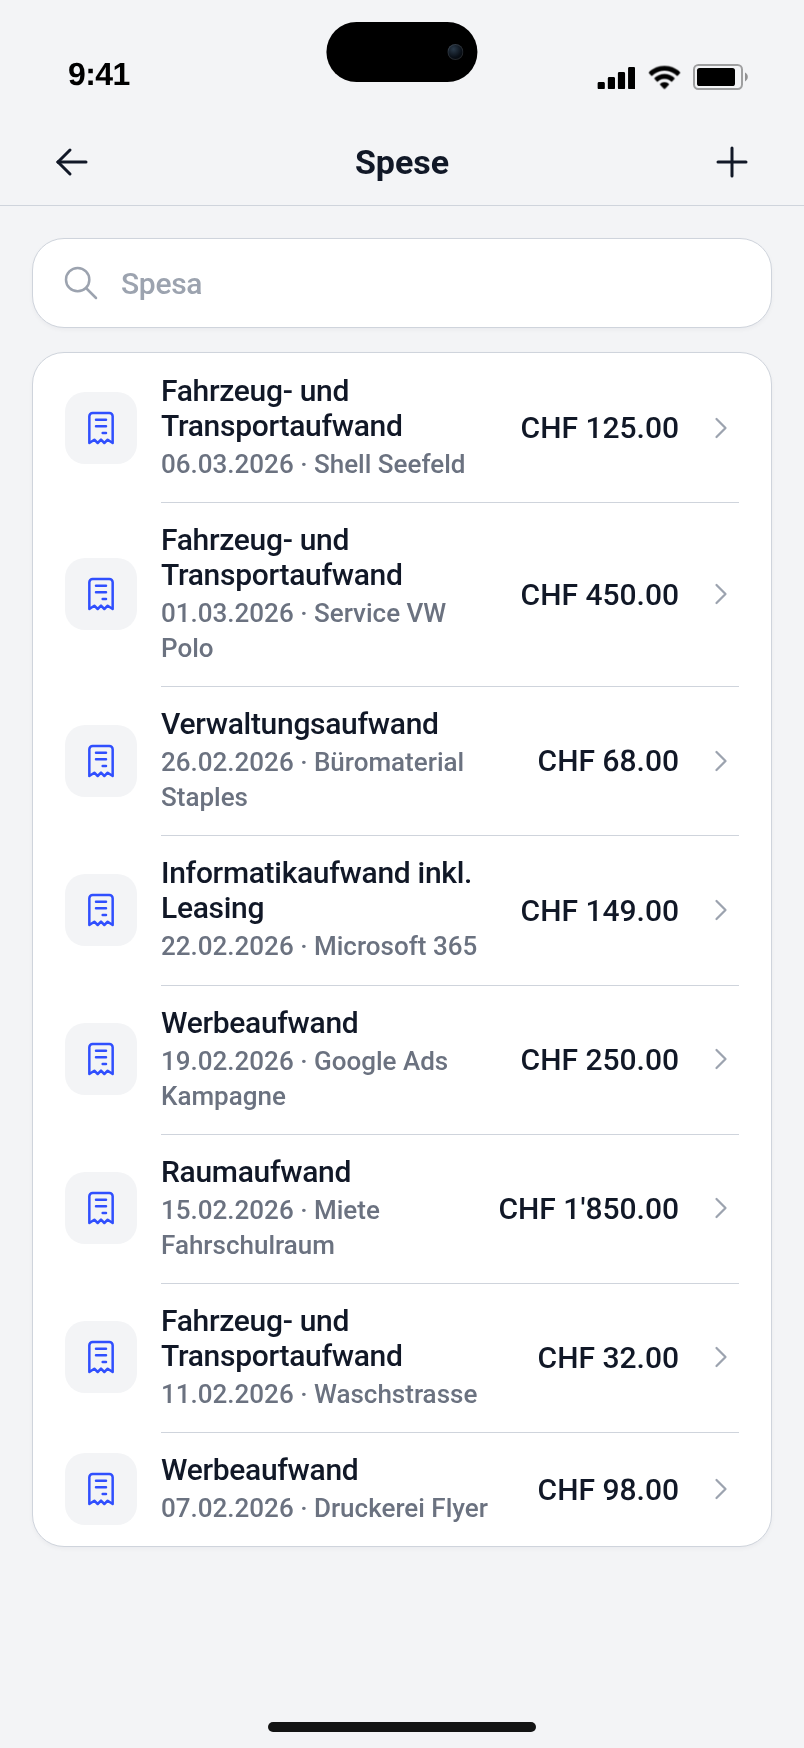Tap receipt icon for Miete Fahrschulraum
This screenshot has width=804, height=1748.
point(101,1208)
